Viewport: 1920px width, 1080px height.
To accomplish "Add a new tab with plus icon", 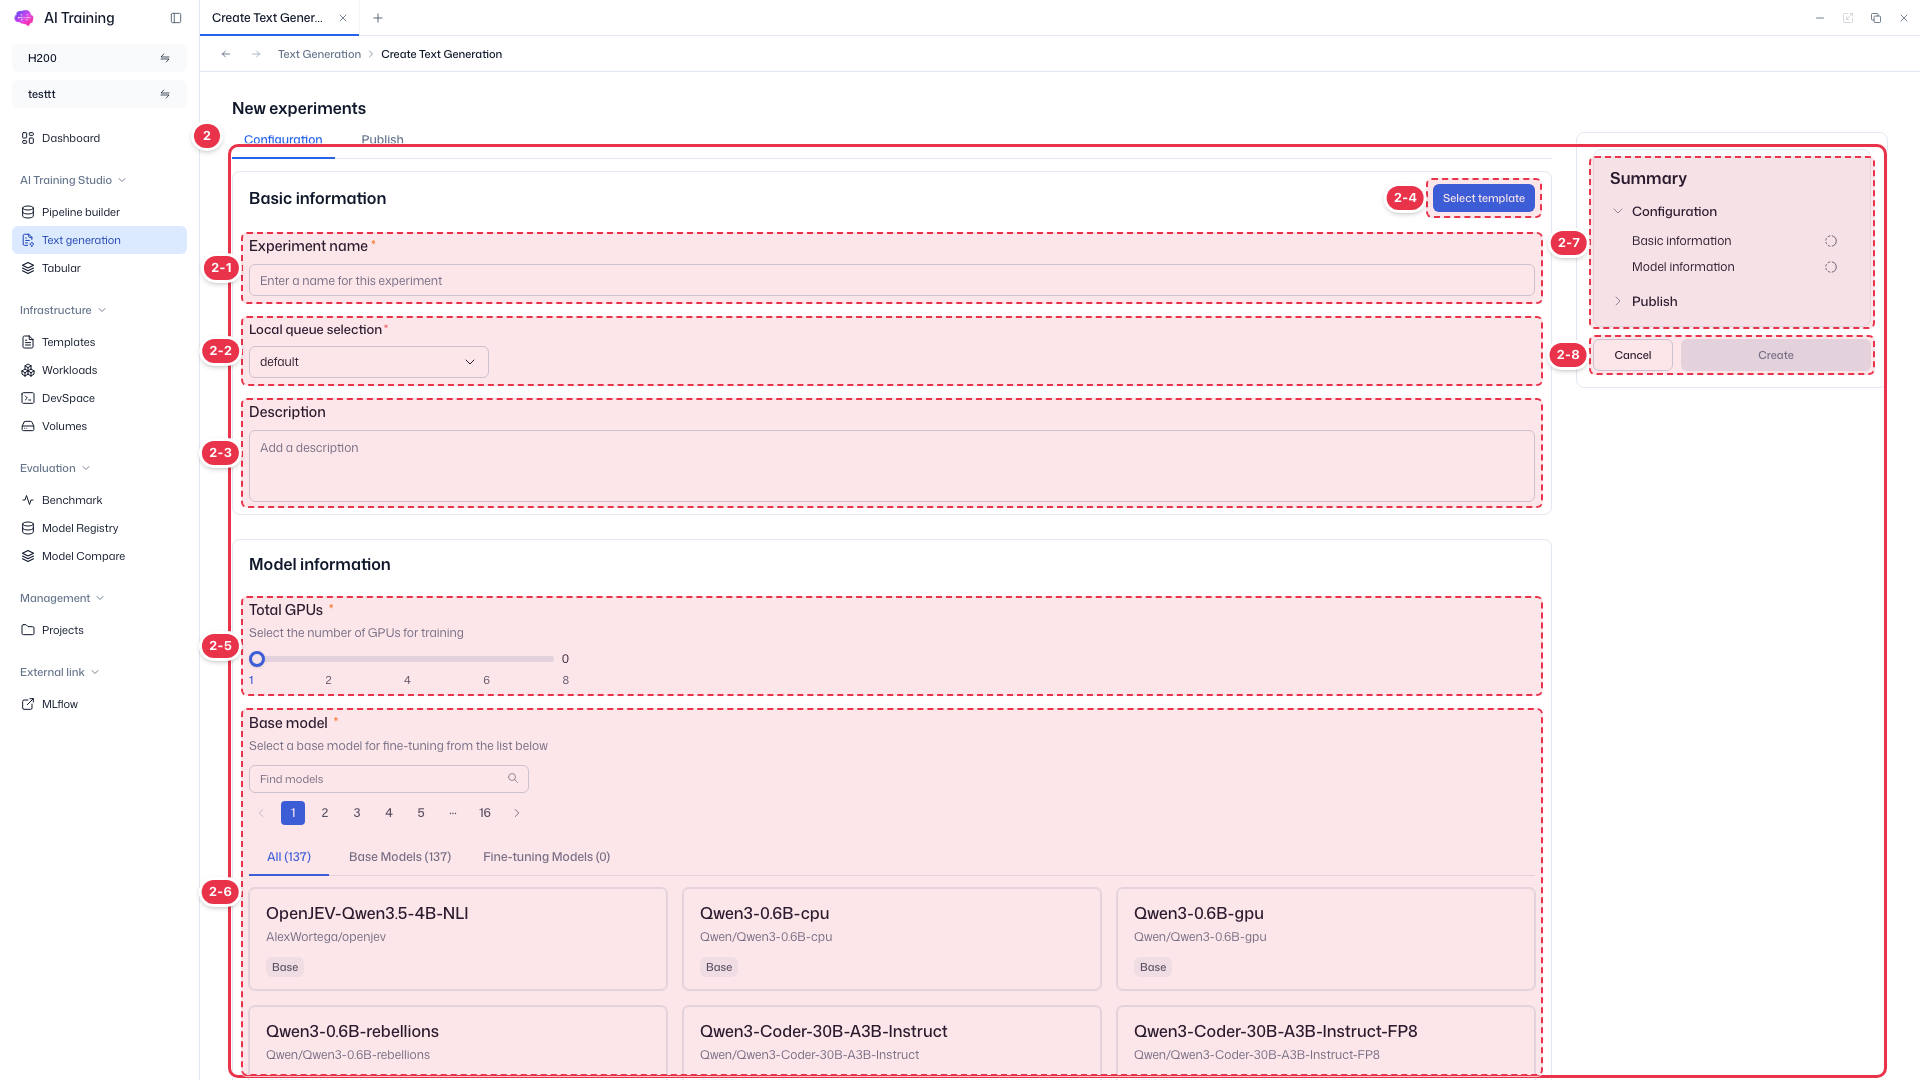I will [x=378, y=18].
